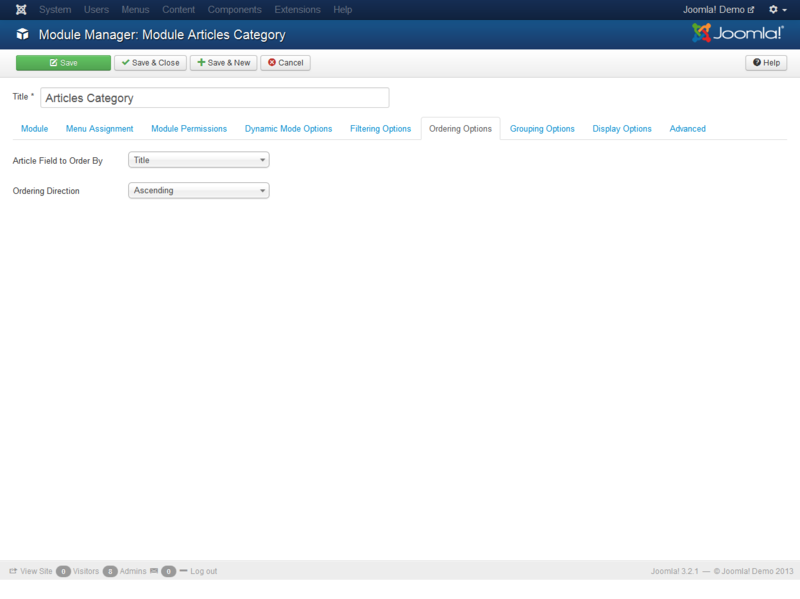Image resolution: width=800 pixels, height=599 pixels.
Task: Switch to Display Options tab
Action: (622, 129)
